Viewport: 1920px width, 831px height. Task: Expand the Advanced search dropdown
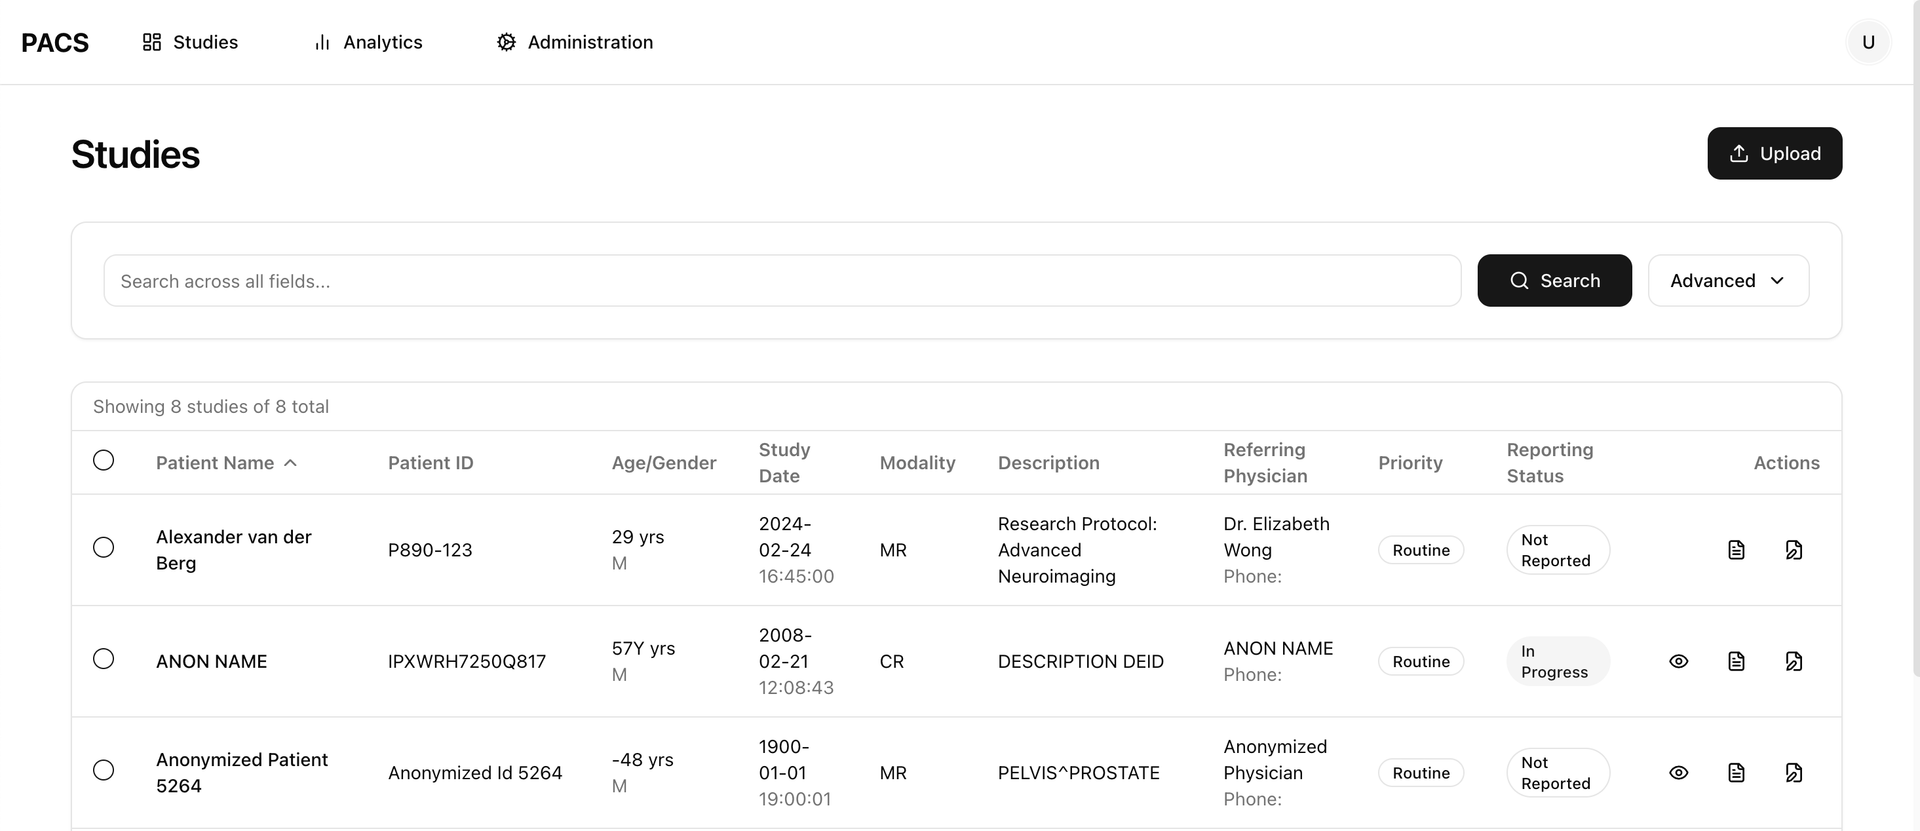coord(1727,281)
